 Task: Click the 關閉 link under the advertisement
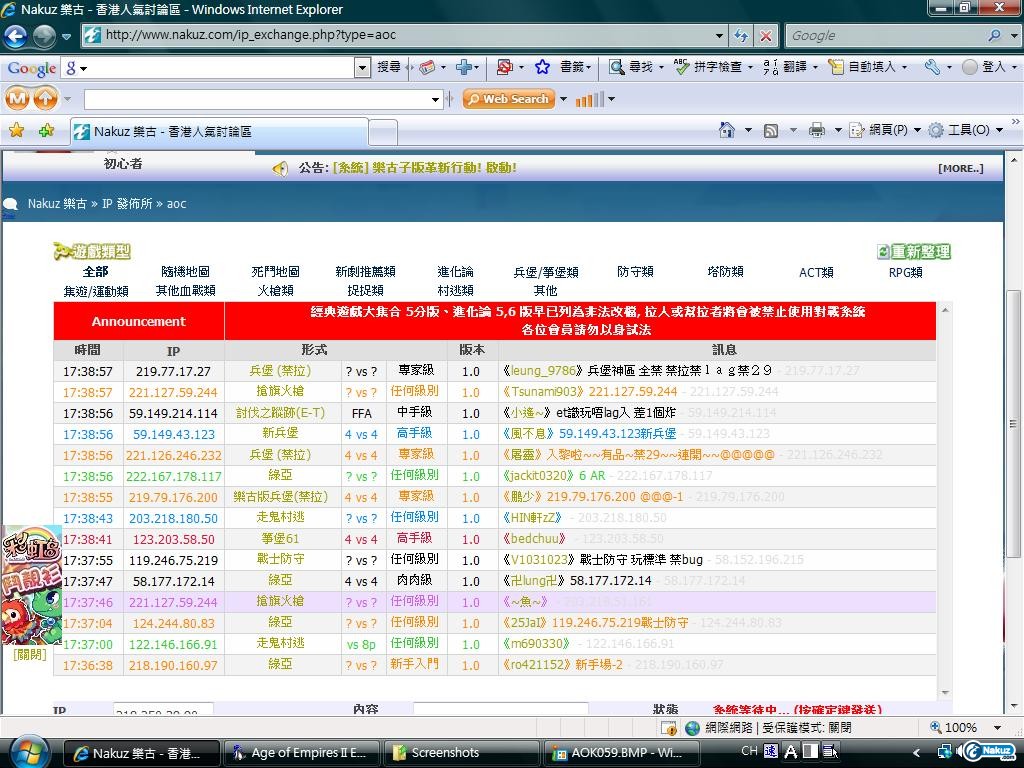click(29, 655)
